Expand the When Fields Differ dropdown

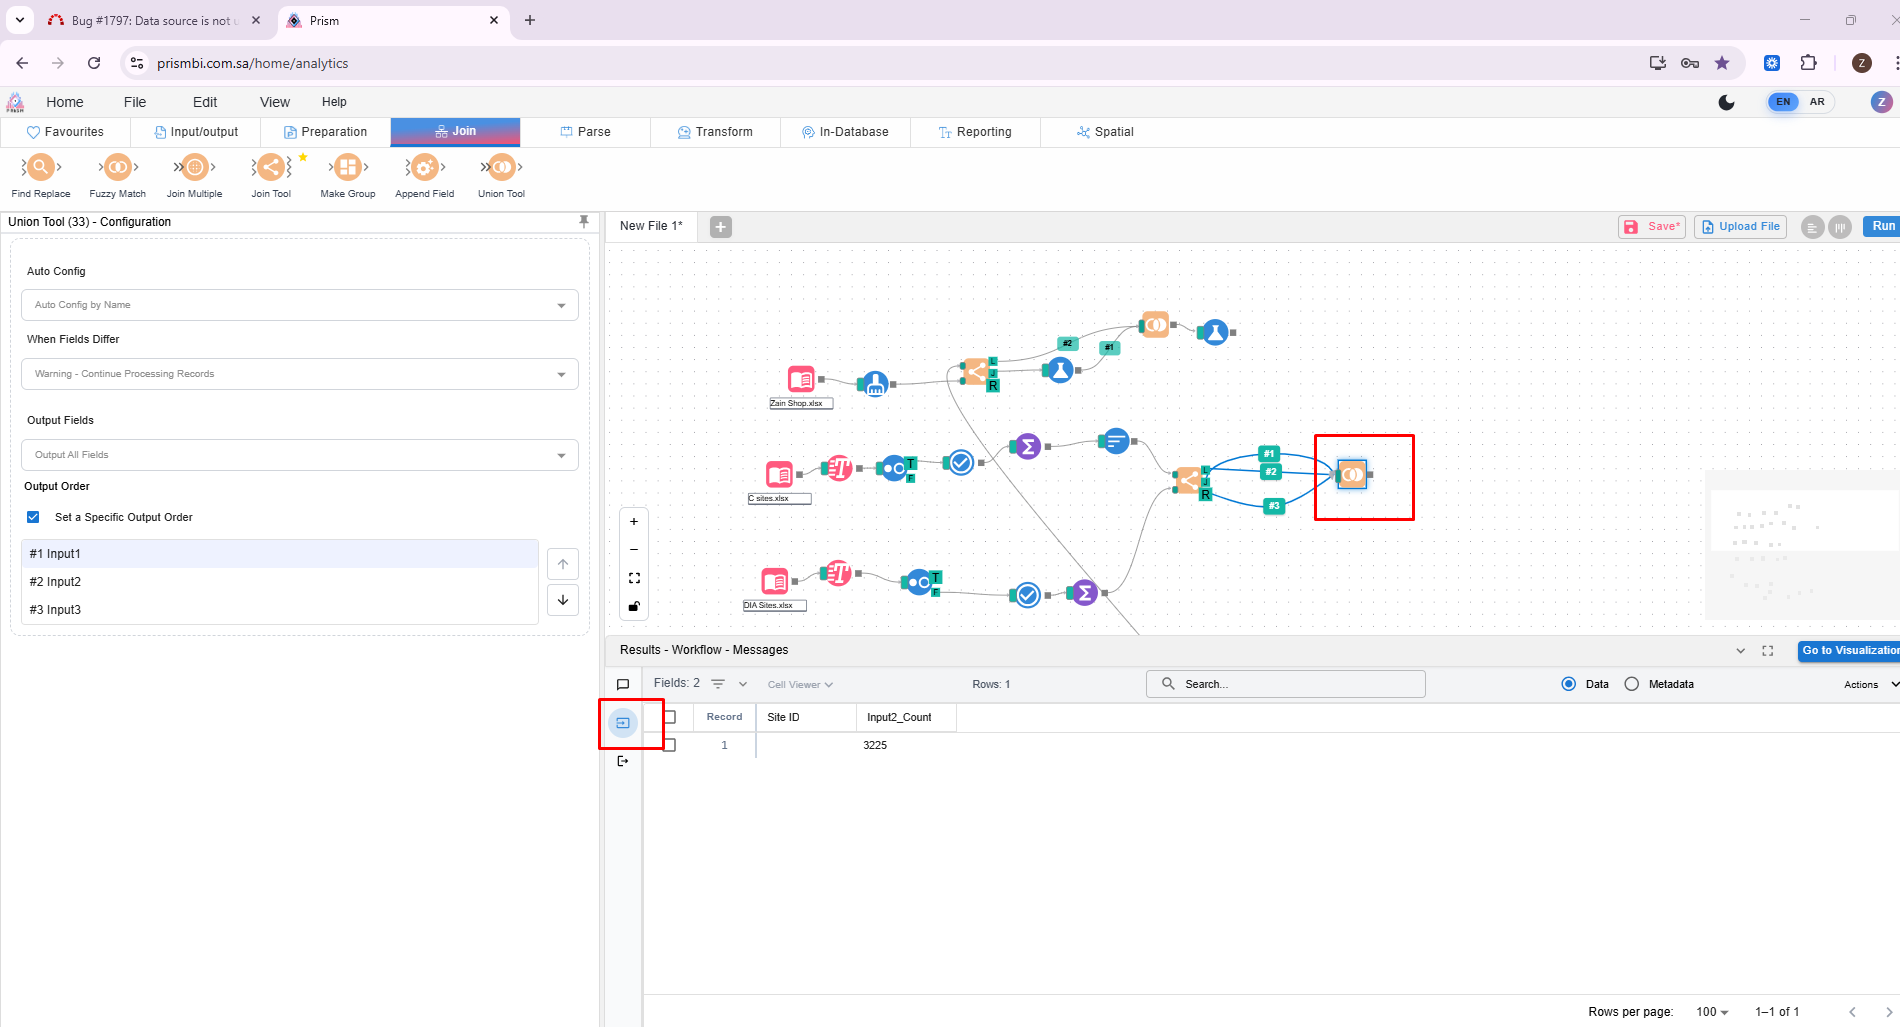tap(299, 374)
